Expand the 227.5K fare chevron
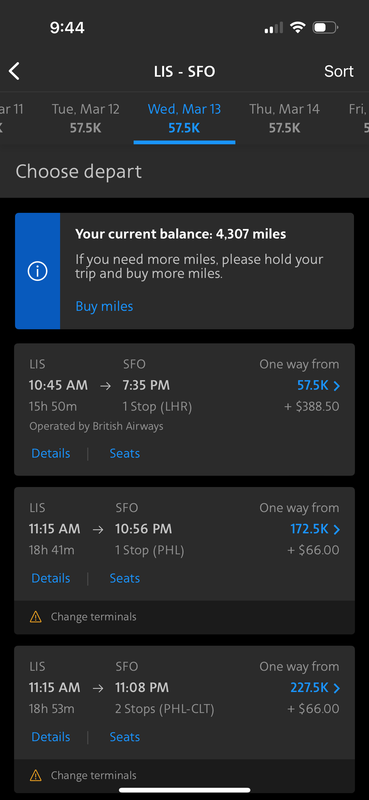369x800 pixels. coord(336,688)
